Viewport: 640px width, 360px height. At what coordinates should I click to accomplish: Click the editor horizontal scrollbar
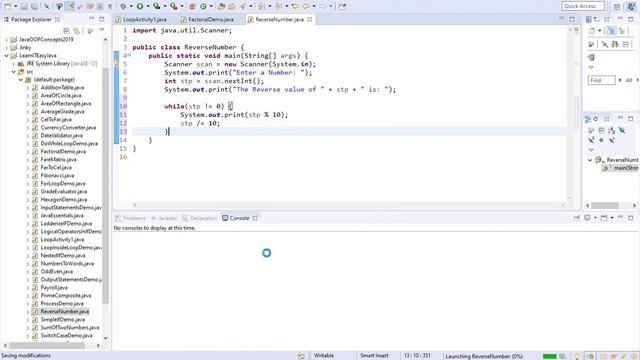click(349, 205)
